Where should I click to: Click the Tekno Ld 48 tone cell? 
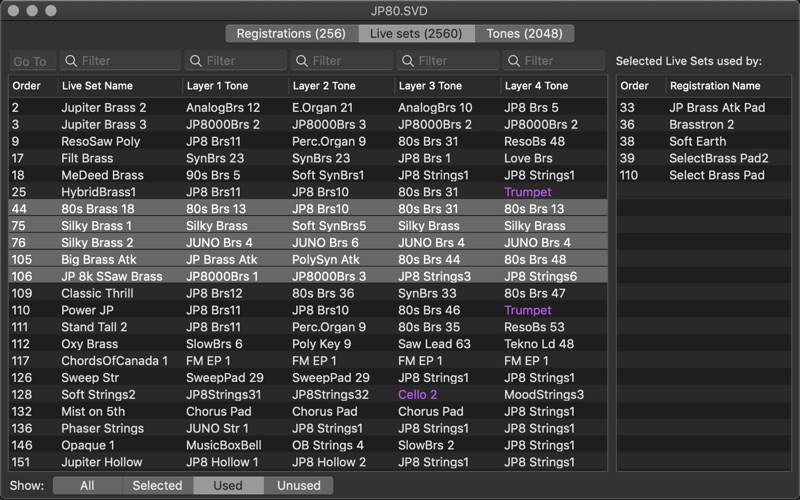point(539,344)
